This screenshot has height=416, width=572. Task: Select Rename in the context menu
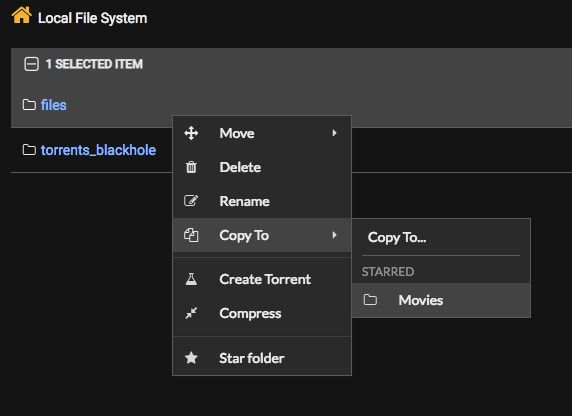[262, 201]
